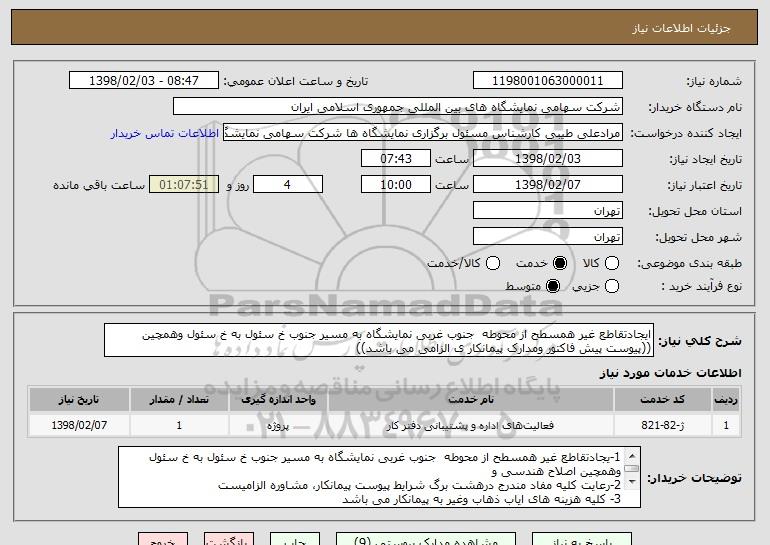770x545 pixels.
Task: Click the چاپ print button
Action: coord(295,540)
